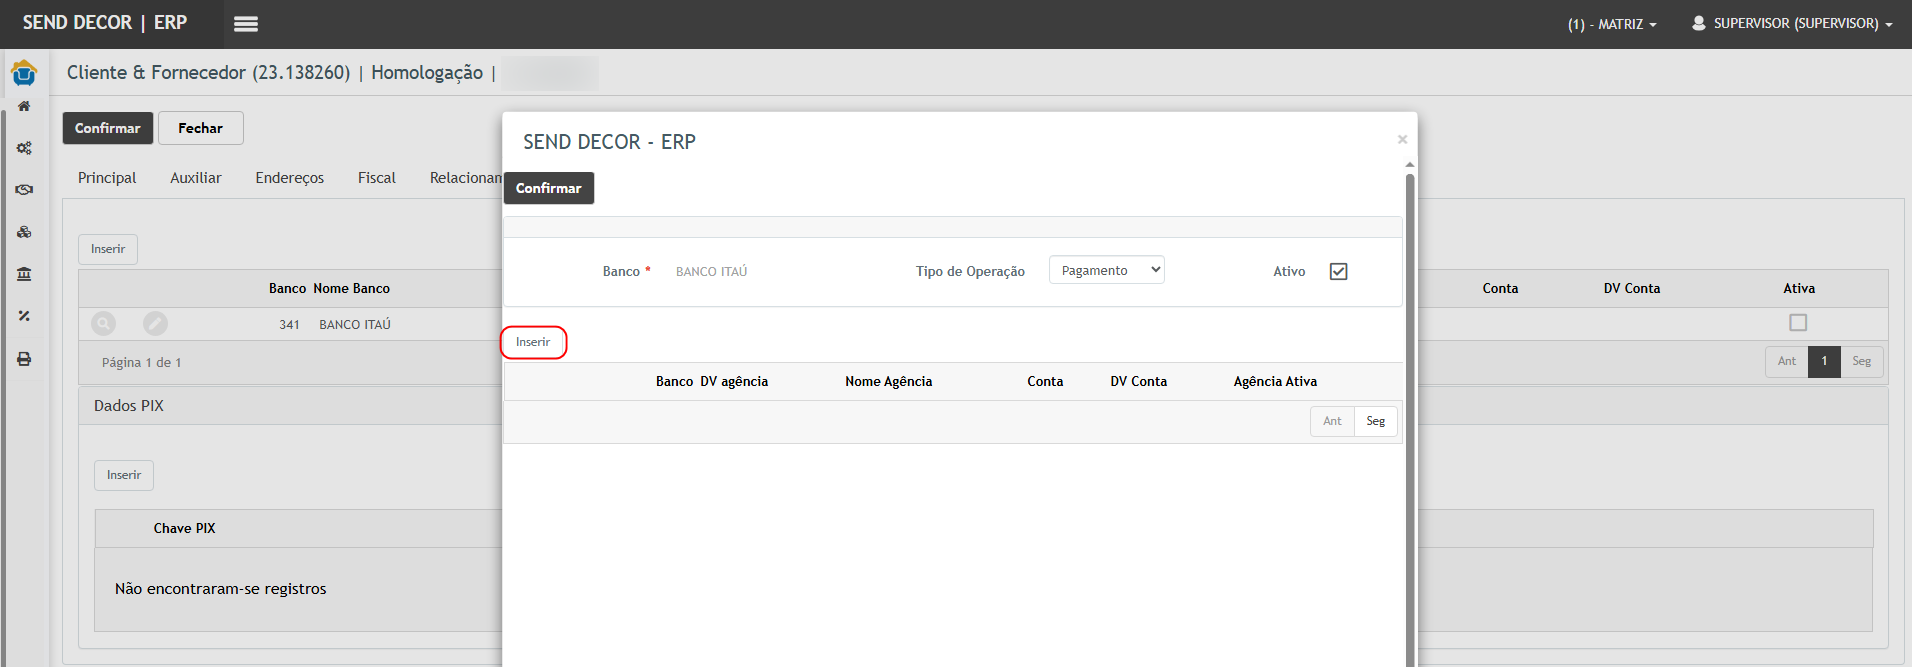Click the Fechar button
Viewport: 1912px width, 667px height.
click(x=201, y=128)
